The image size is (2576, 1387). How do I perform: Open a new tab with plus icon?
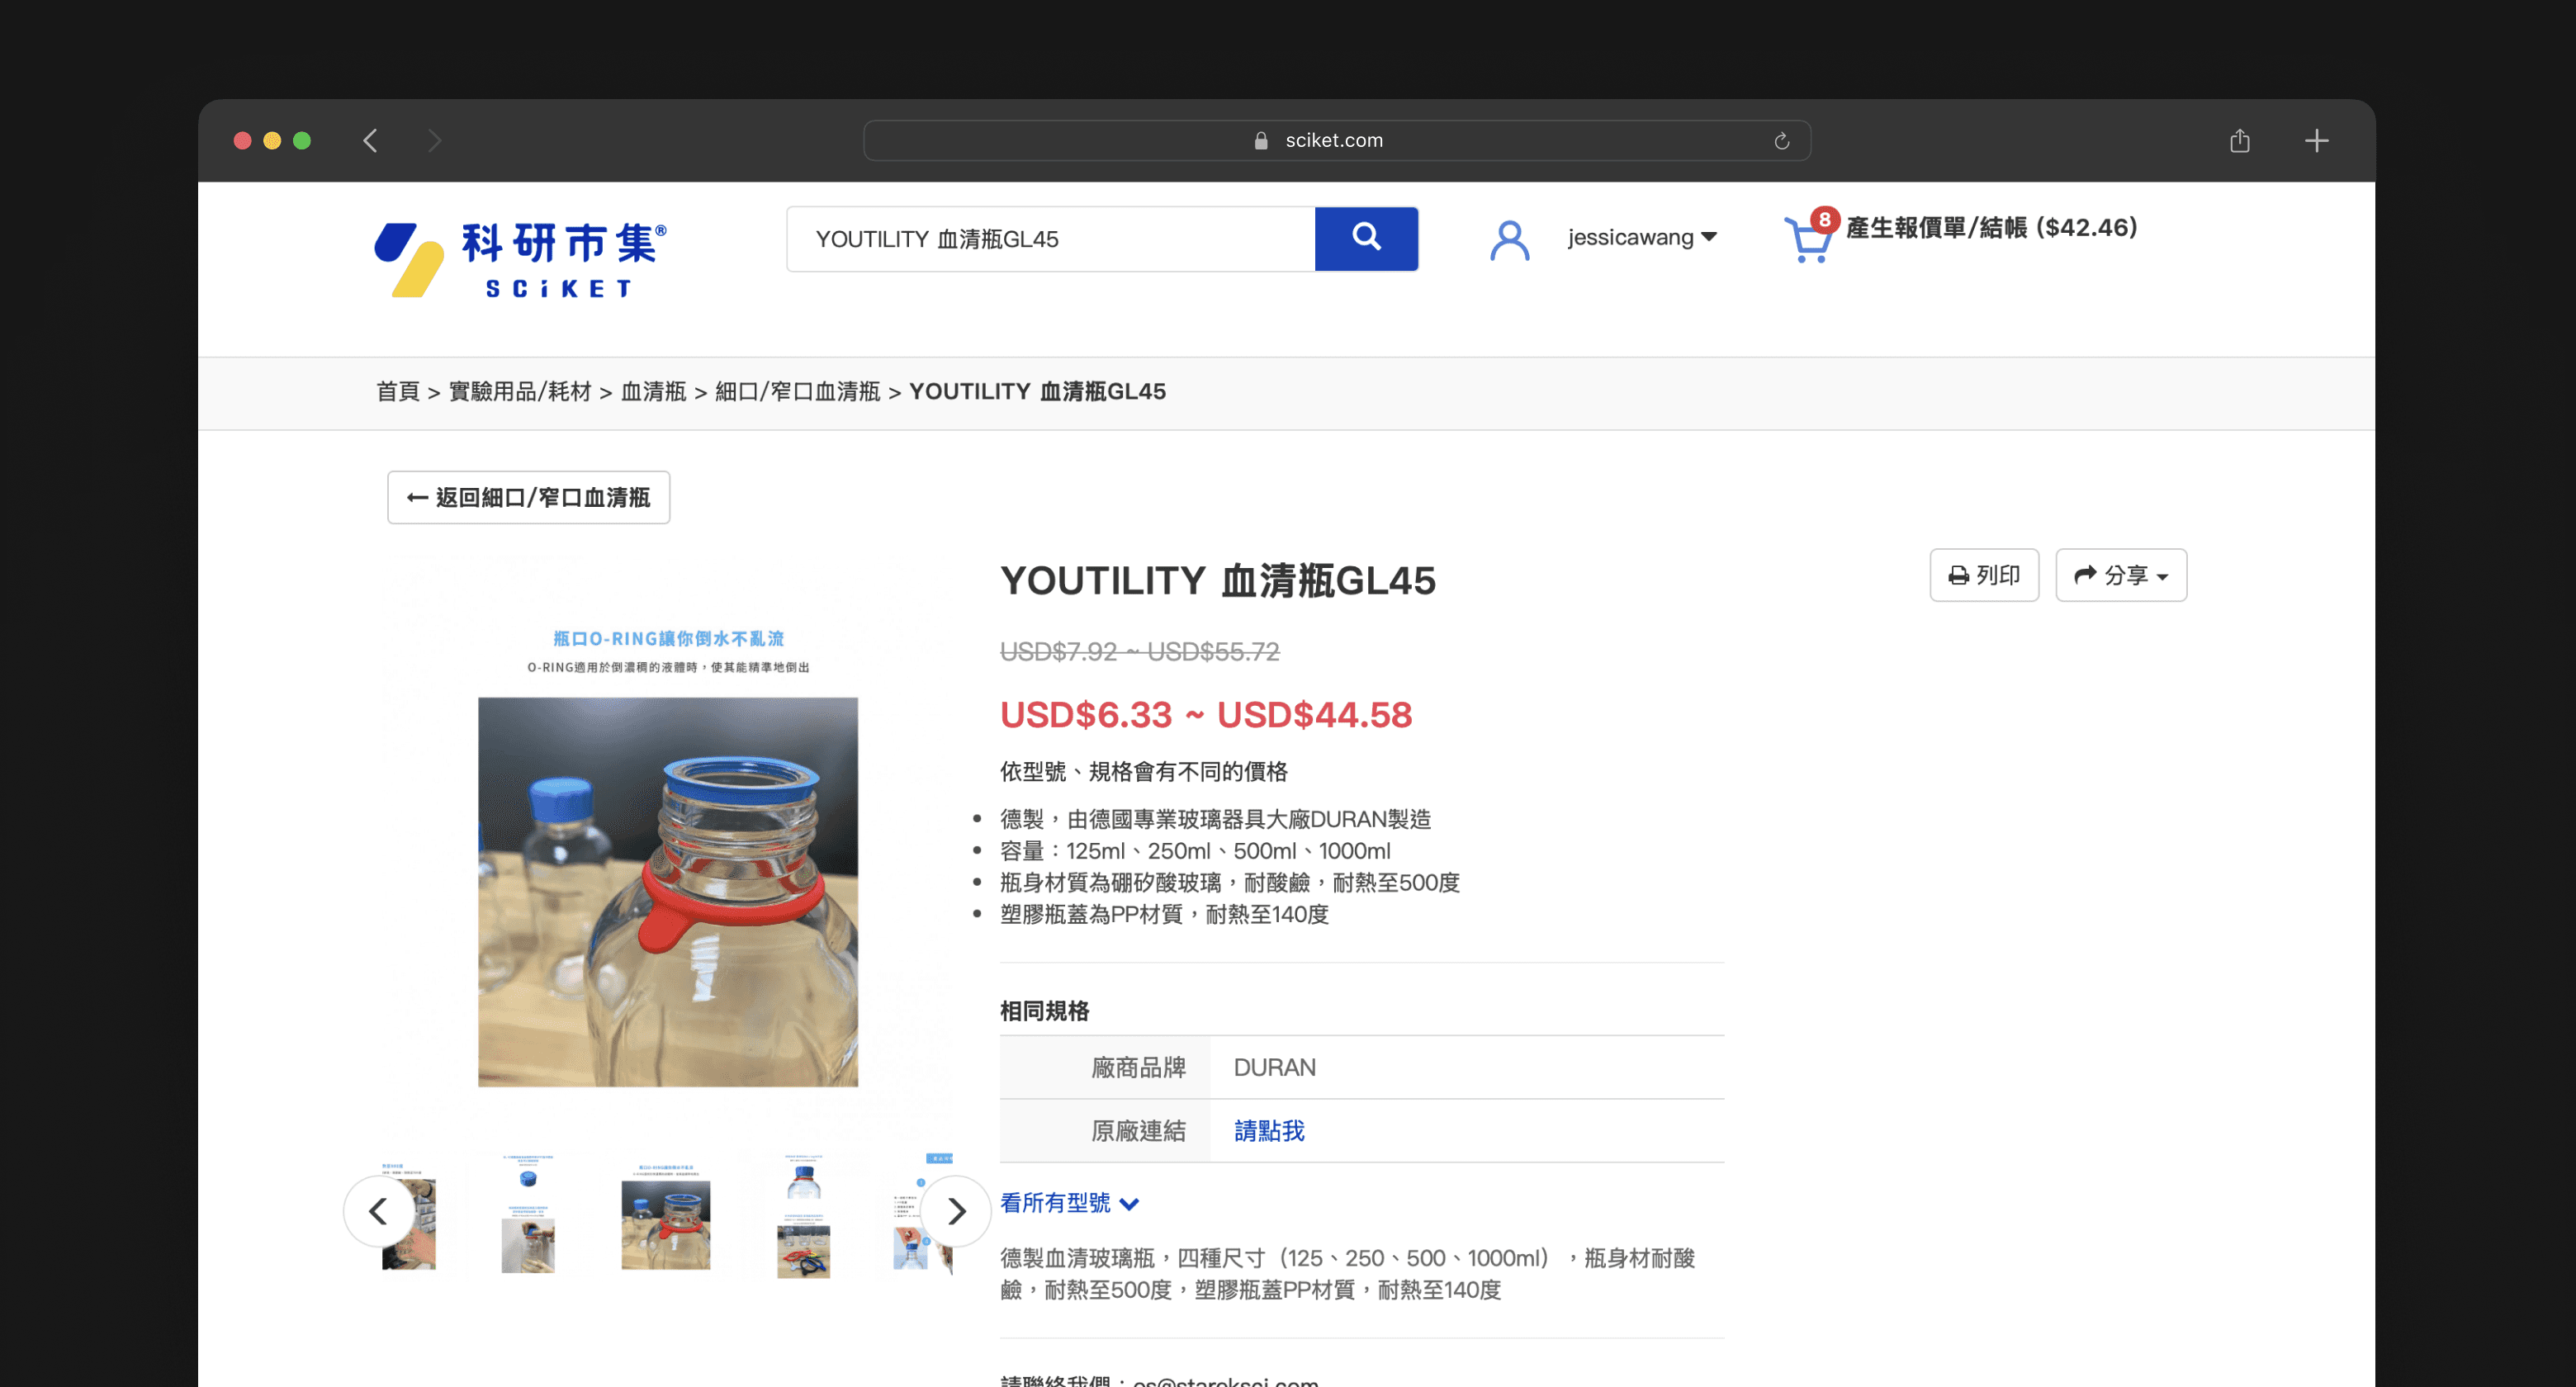(2316, 141)
